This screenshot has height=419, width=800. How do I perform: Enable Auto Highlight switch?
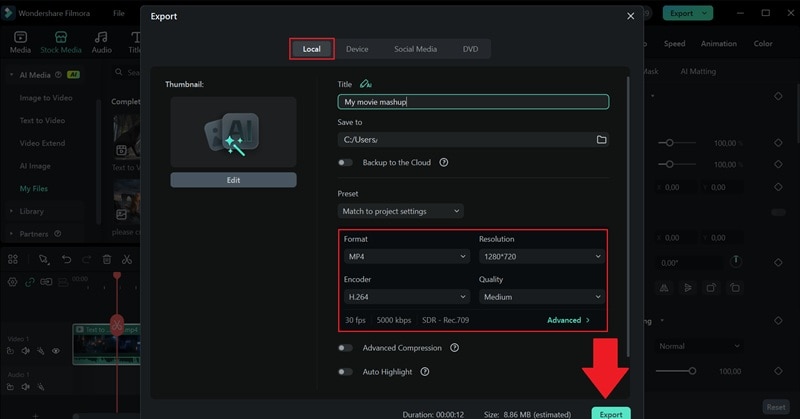pyautogui.click(x=345, y=372)
